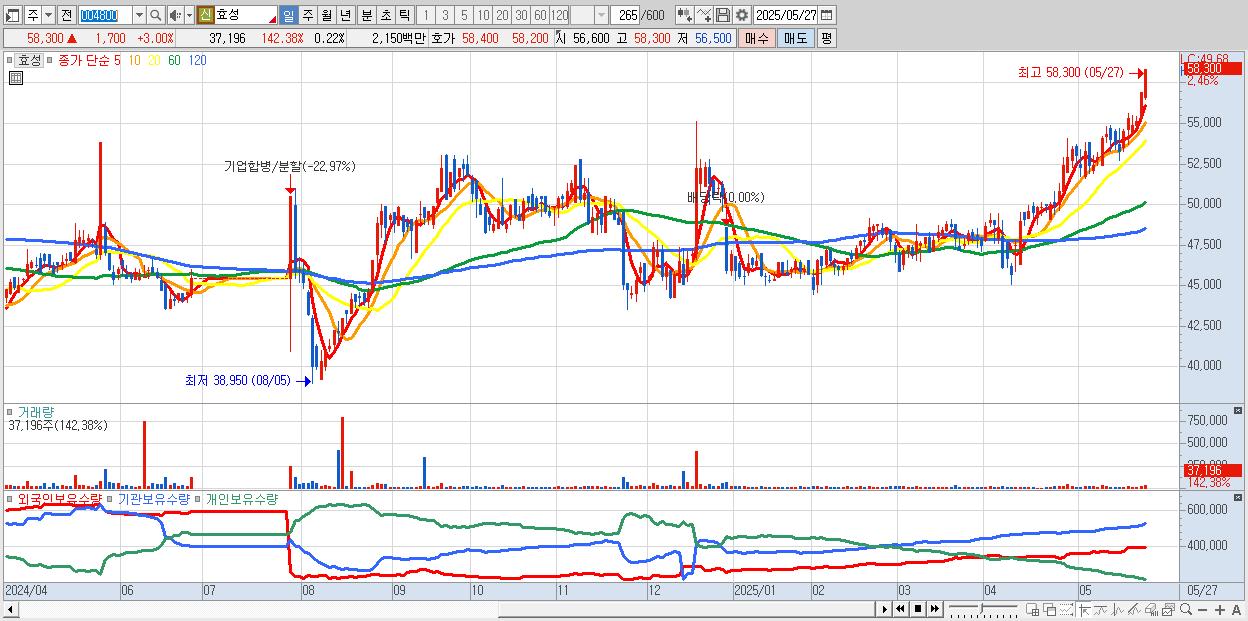Click the stock code field 004800
The width and height of the screenshot is (1248, 621).
(x=105, y=15)
